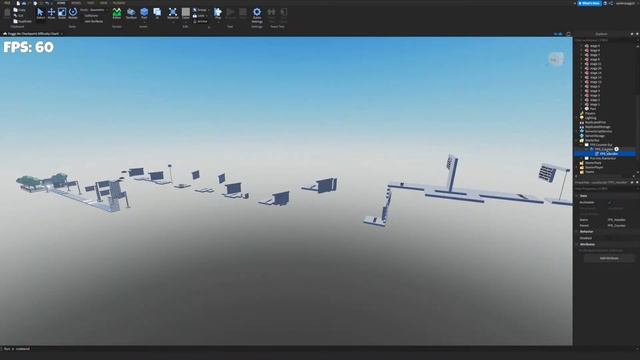Open the Material Manager
The width and height of the screenshot is (640, 360).
(173, 13)
